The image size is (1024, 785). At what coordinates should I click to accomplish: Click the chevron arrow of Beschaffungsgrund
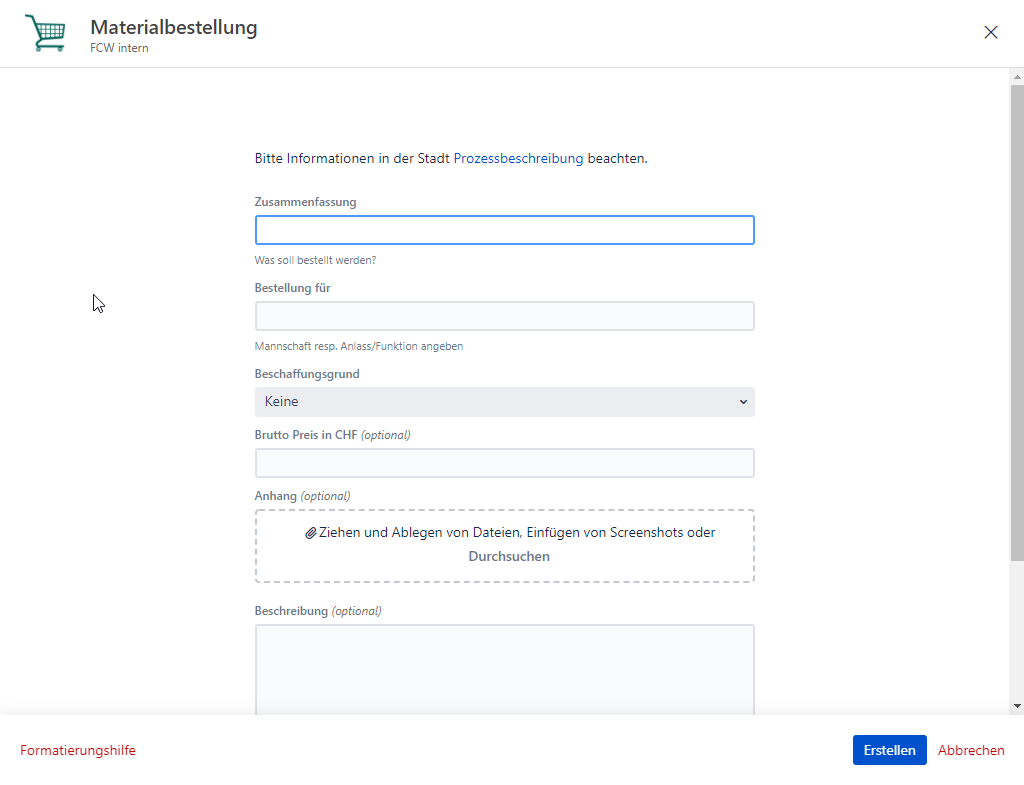coord(743,402)
